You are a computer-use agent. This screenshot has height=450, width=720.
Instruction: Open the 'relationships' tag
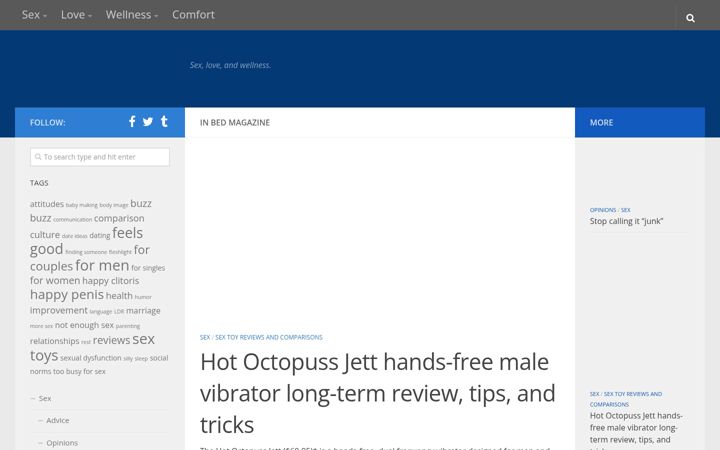(54, 341)
